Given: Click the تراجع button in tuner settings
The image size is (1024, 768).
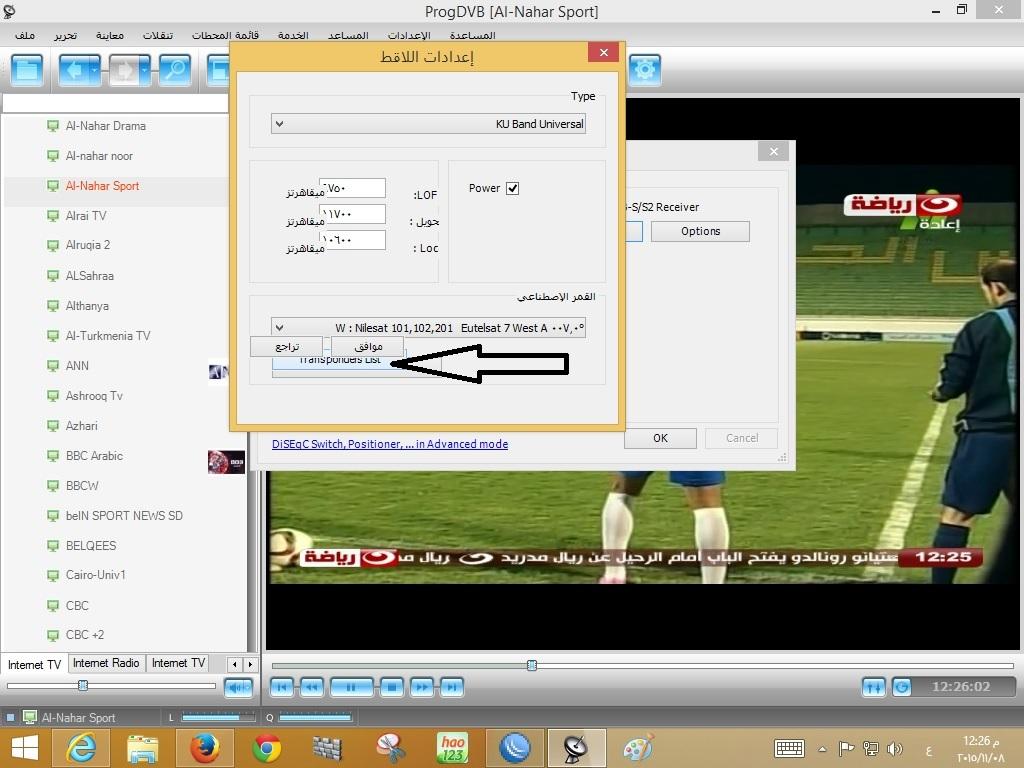Looking at the screenshot, I should click(287, 346).
